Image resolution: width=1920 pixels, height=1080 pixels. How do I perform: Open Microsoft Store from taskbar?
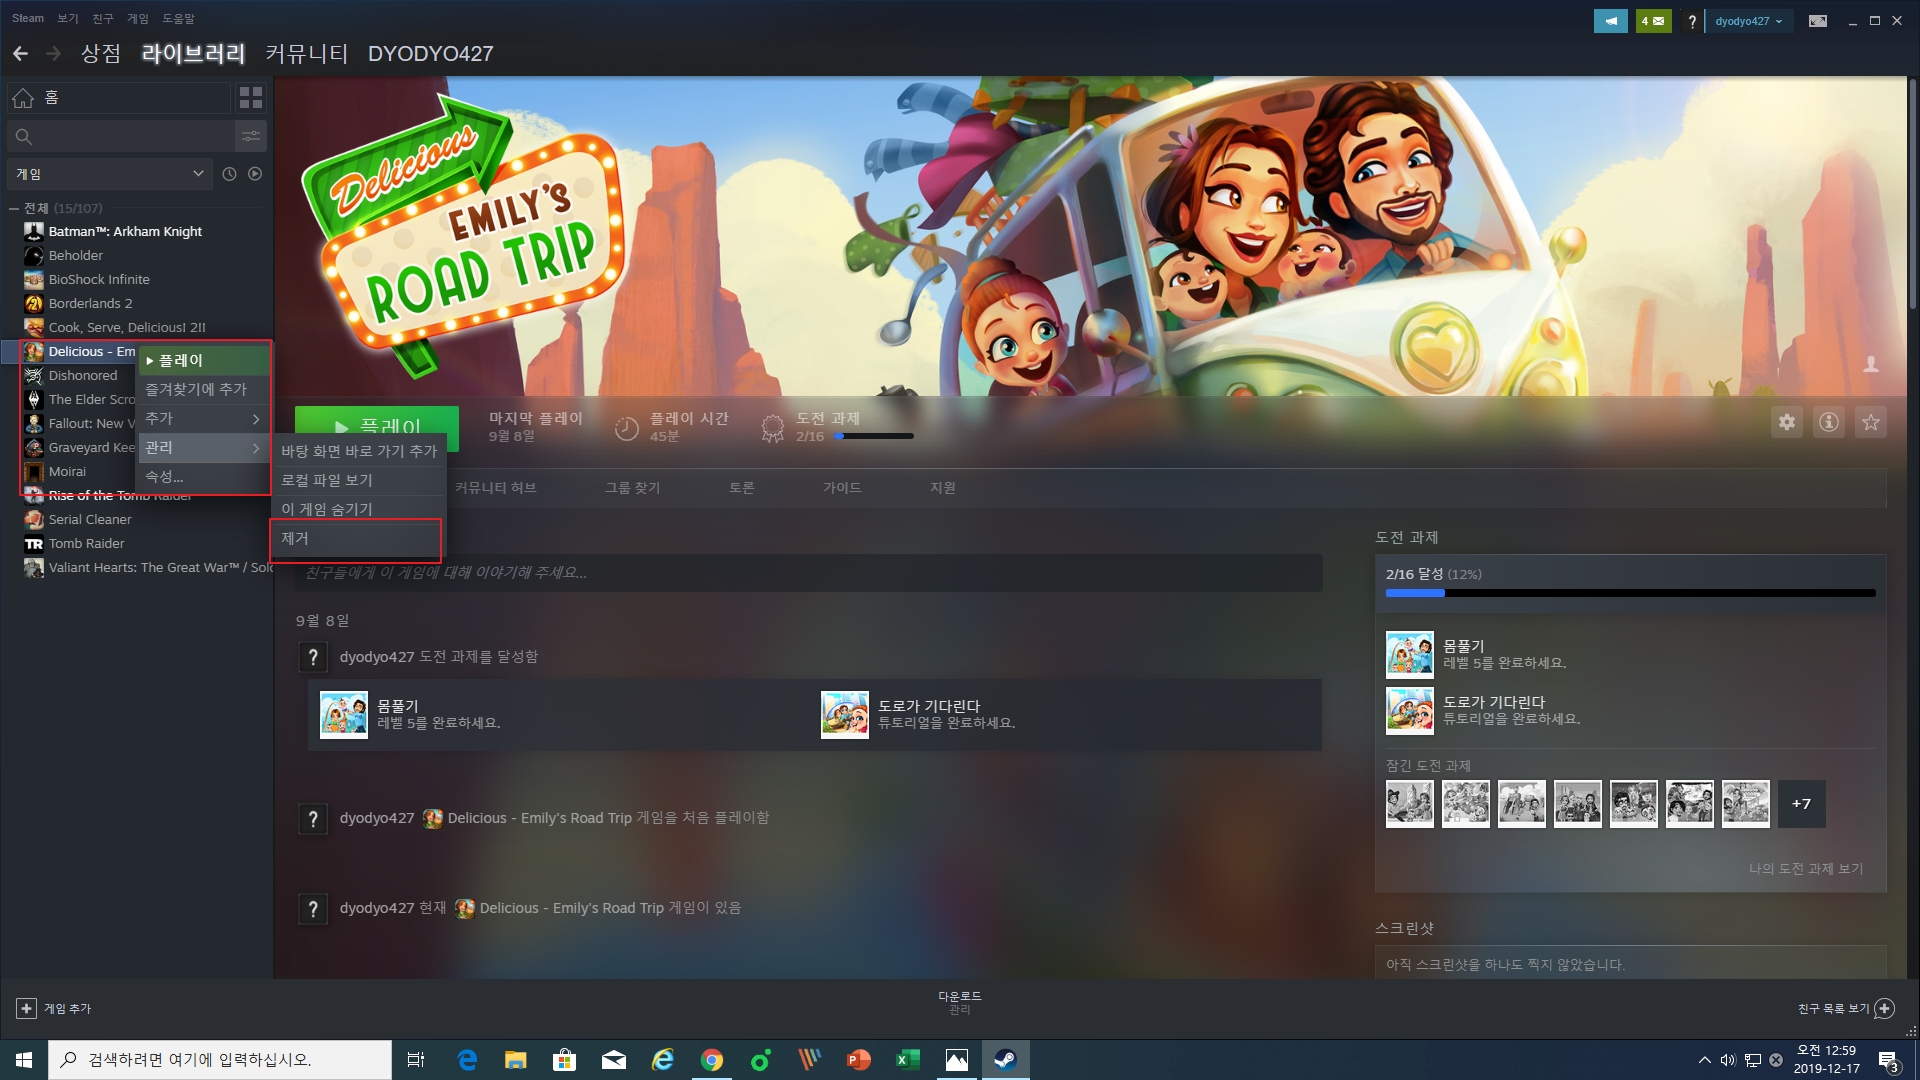(x=564, y=1059)
